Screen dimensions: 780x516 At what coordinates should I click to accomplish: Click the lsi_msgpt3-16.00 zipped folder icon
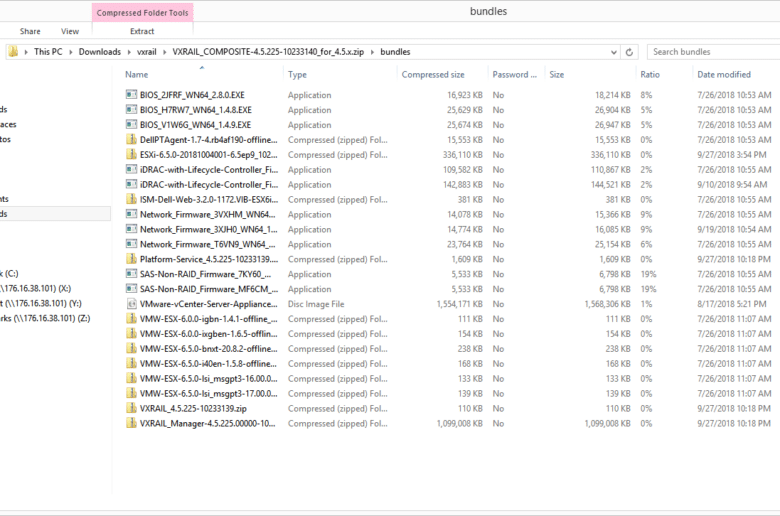point(131,378)
